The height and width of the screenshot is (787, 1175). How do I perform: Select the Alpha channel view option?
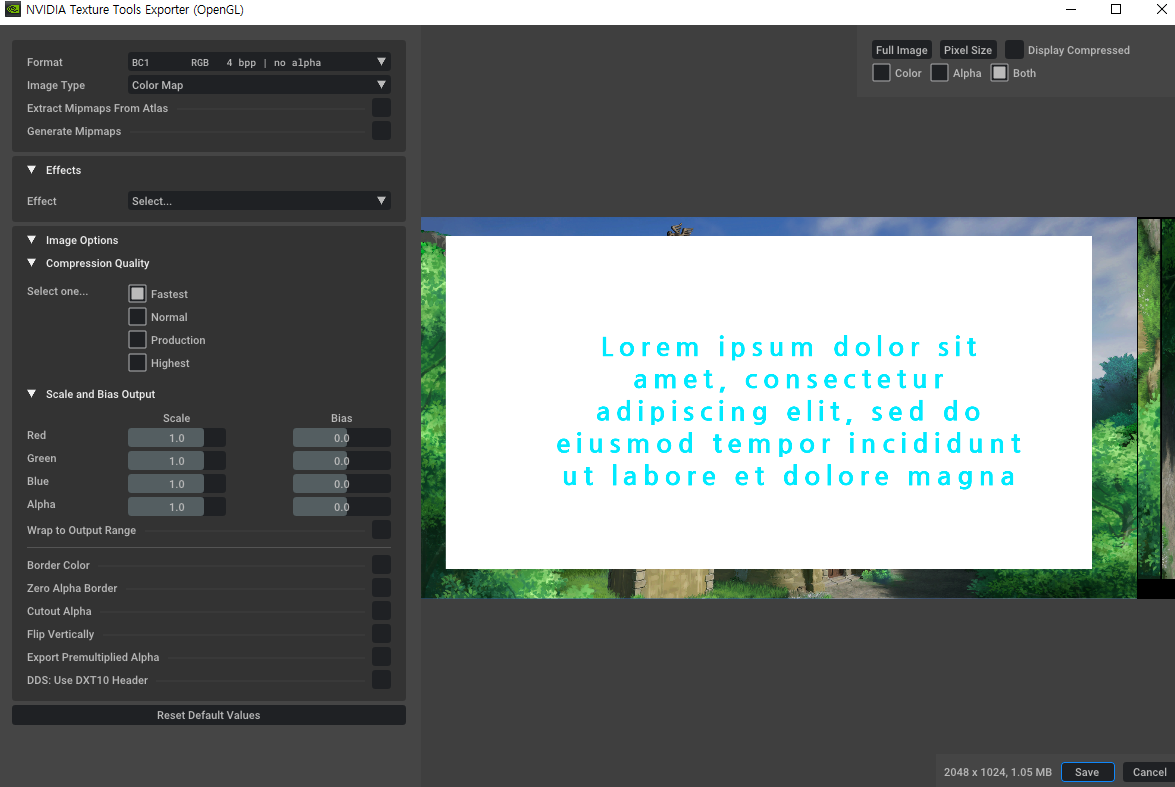point(939,73)
